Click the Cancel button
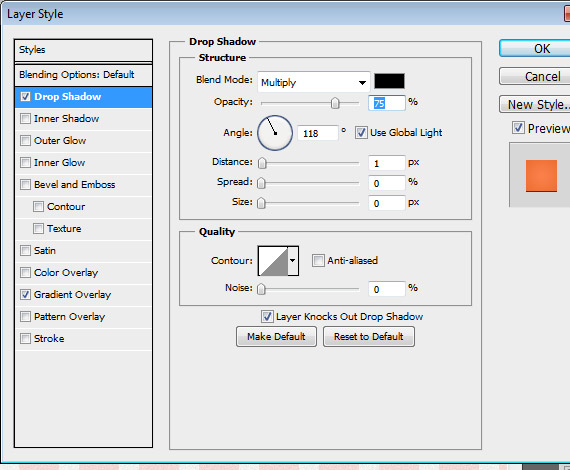Viewport: 570px width, 470px height. click(x=535, y=76)
